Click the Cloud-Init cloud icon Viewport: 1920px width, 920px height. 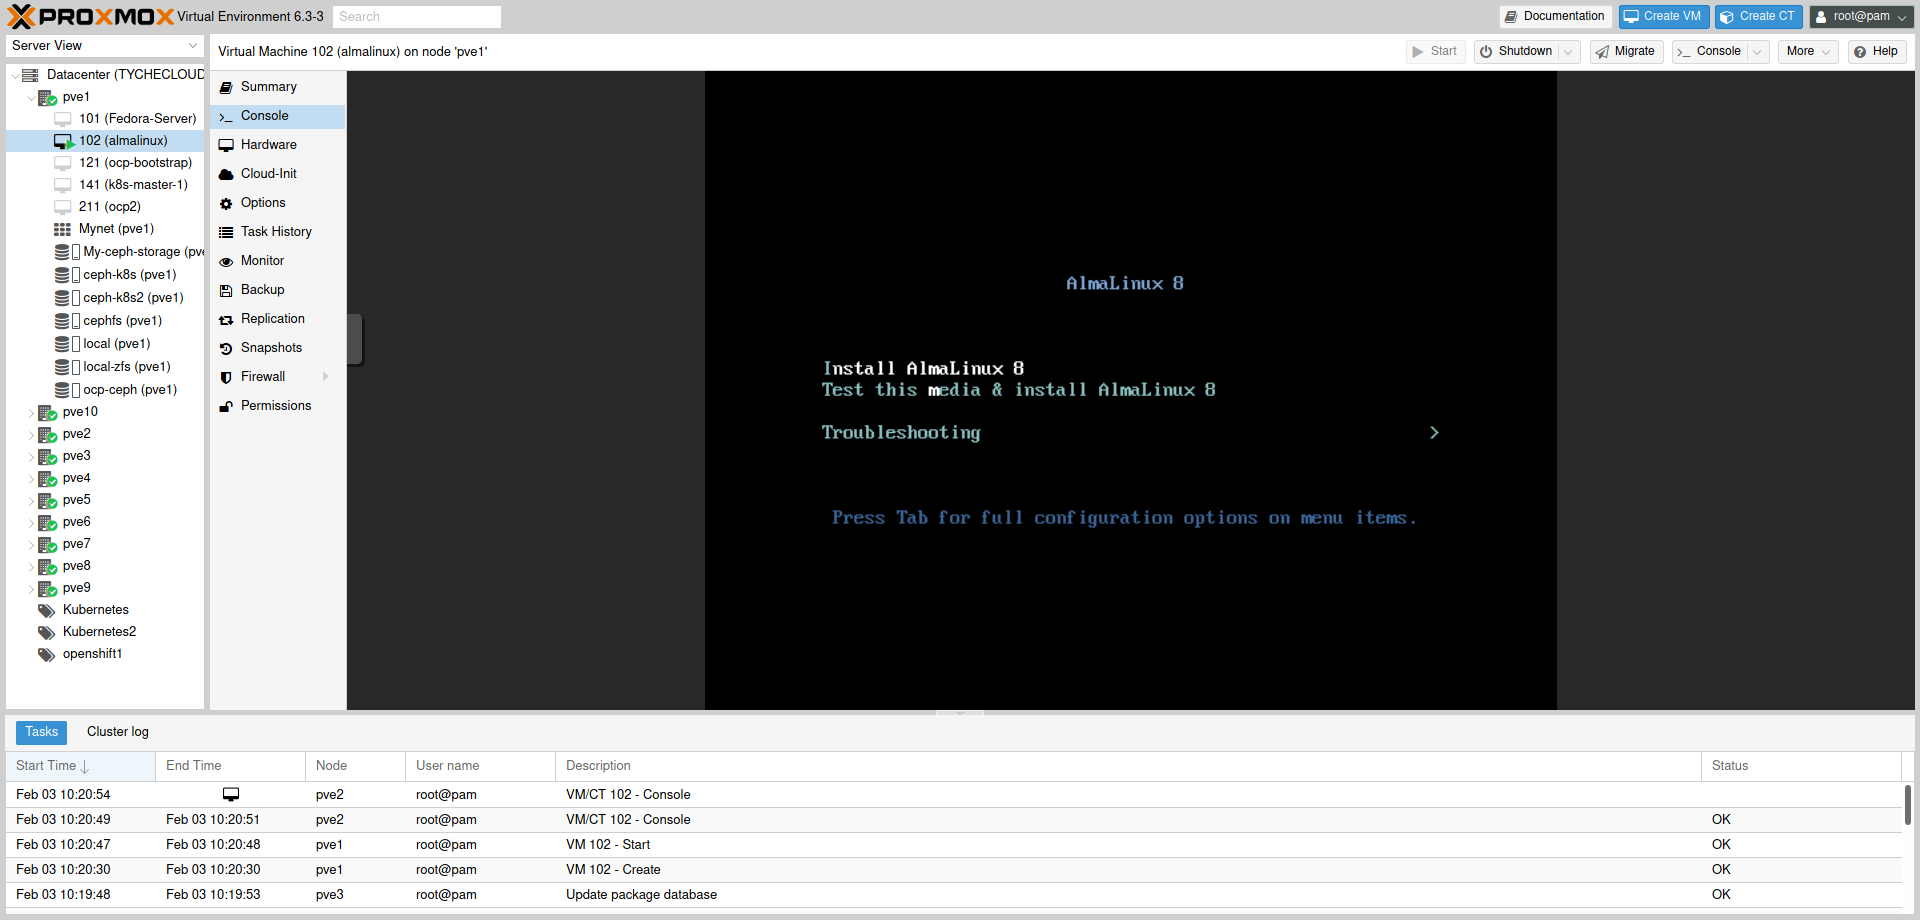coord(226,174)
